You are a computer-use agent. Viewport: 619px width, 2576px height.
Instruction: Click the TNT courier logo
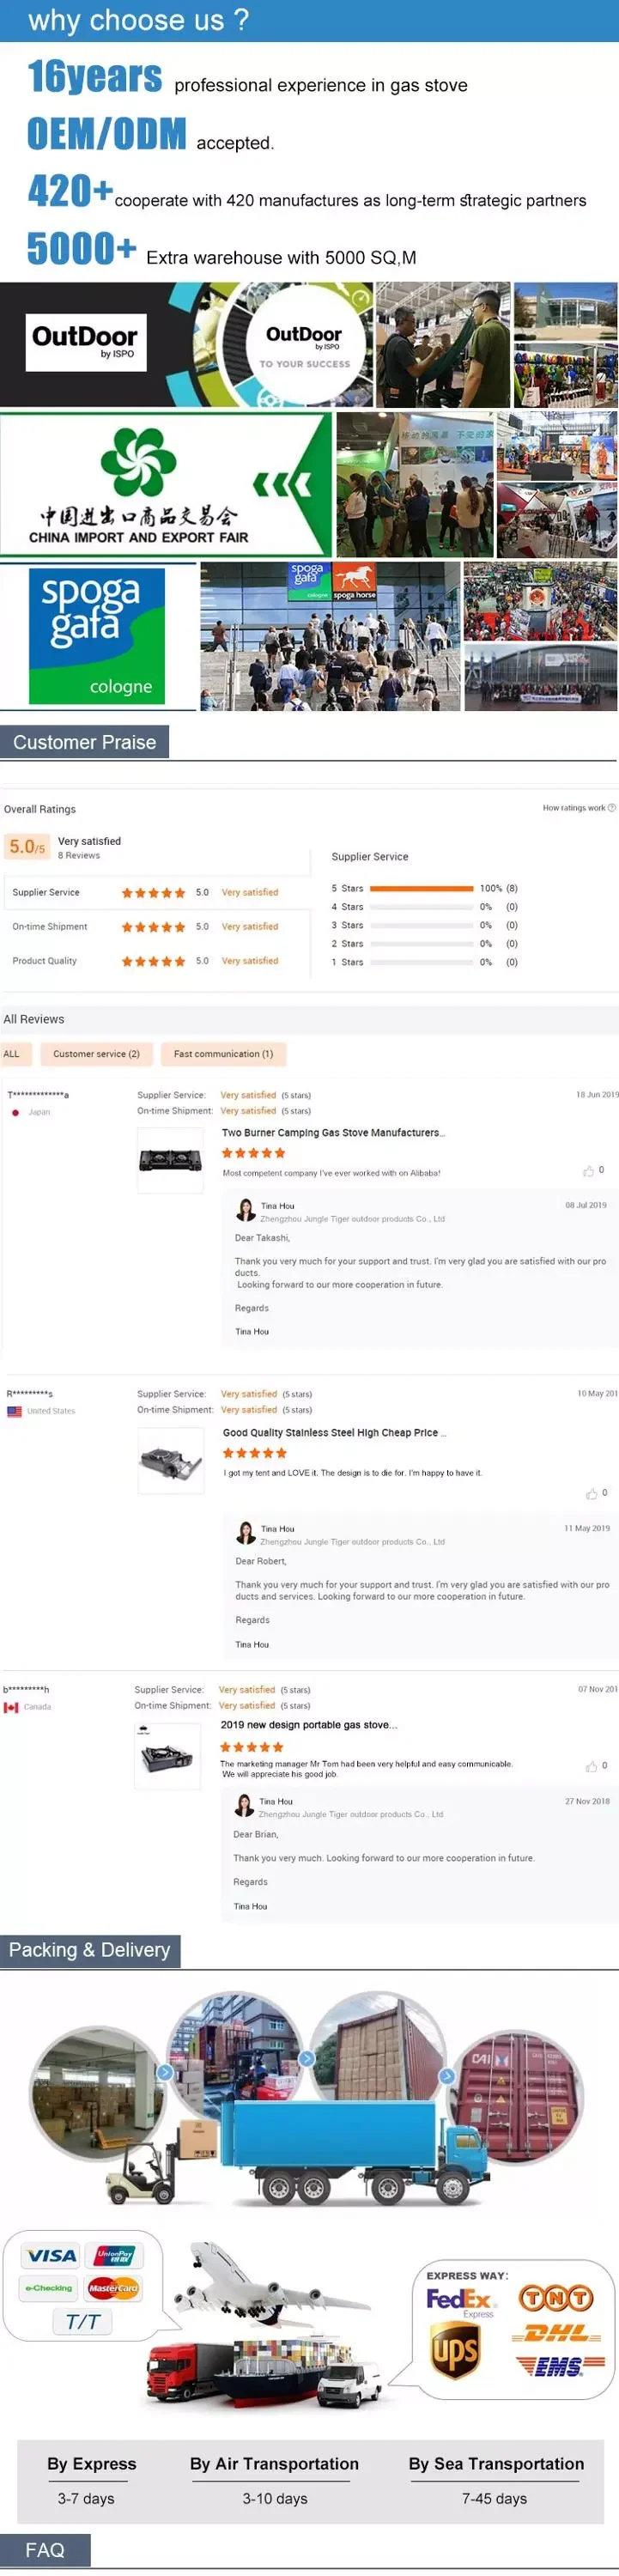[555, 2298]
